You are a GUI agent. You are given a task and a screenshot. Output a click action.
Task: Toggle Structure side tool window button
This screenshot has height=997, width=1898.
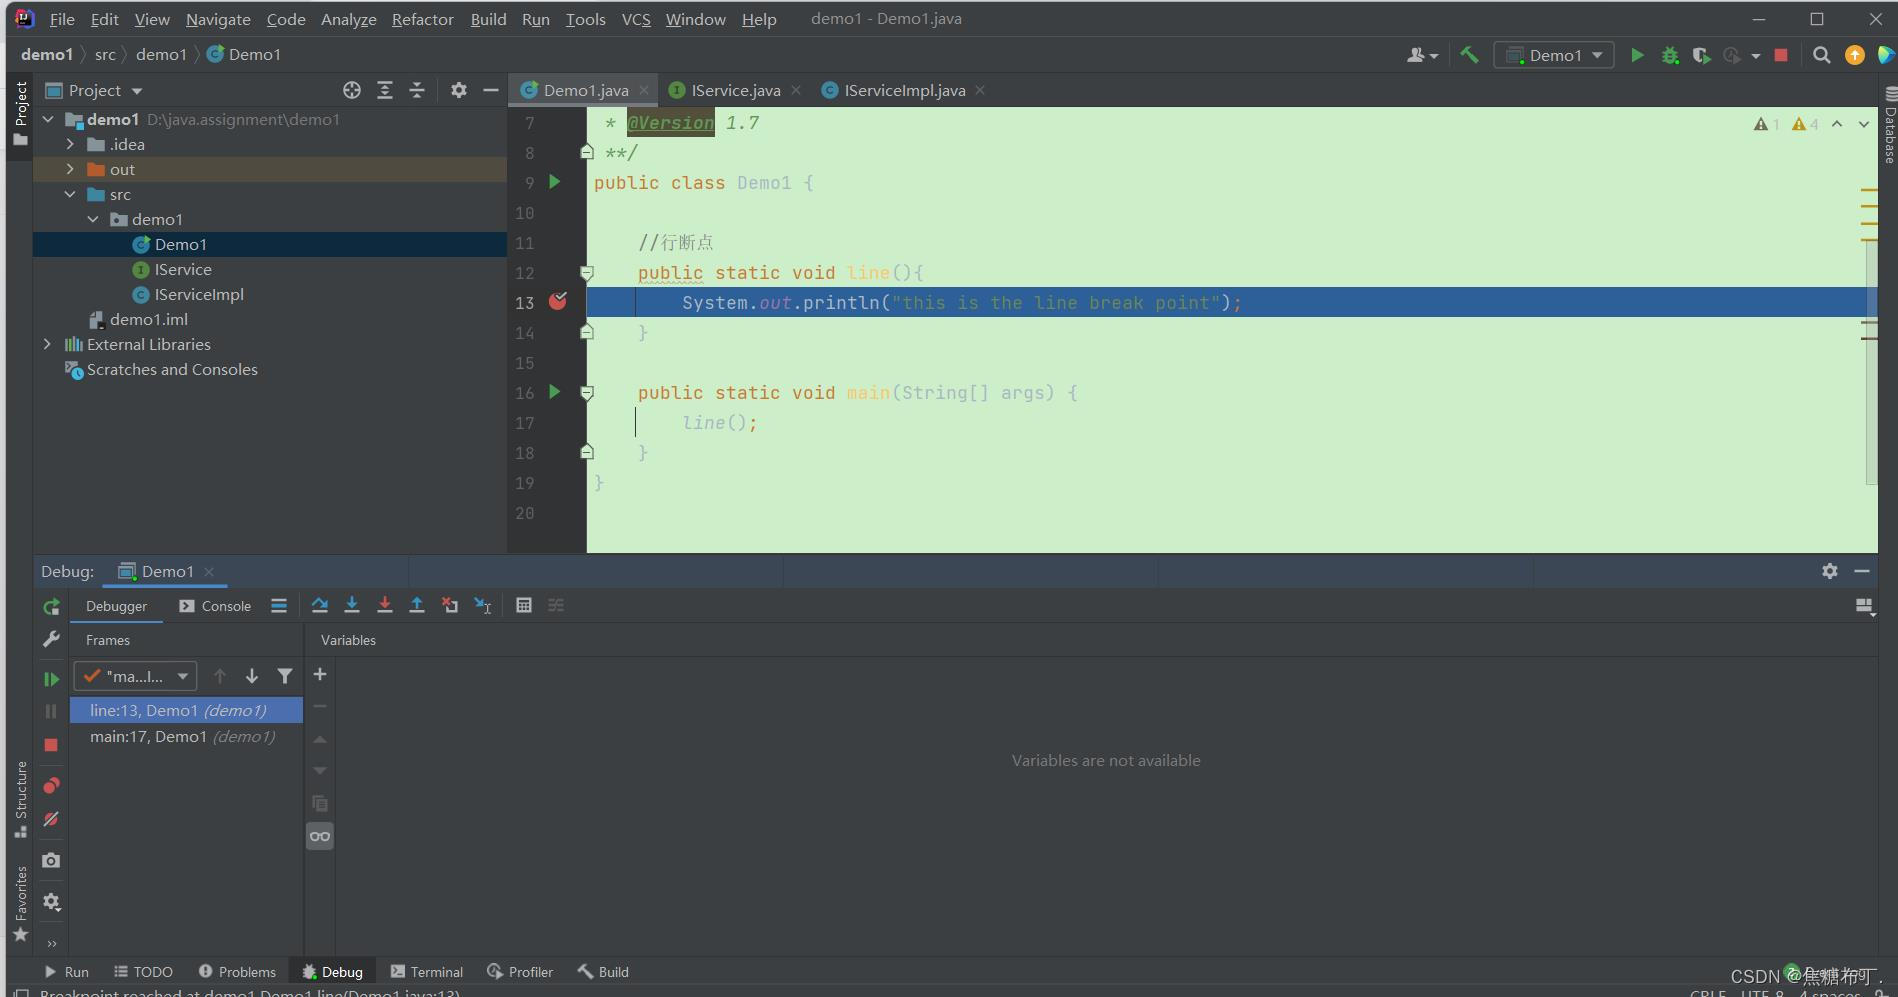coord(20,800)
